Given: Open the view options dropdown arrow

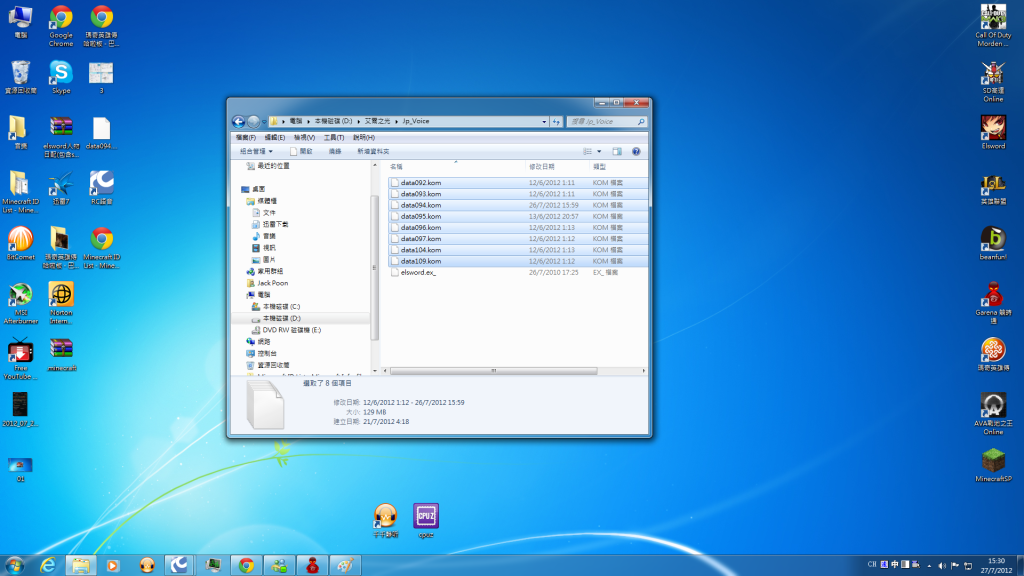Looking at the screenshot, I should (x=600, y=151).
